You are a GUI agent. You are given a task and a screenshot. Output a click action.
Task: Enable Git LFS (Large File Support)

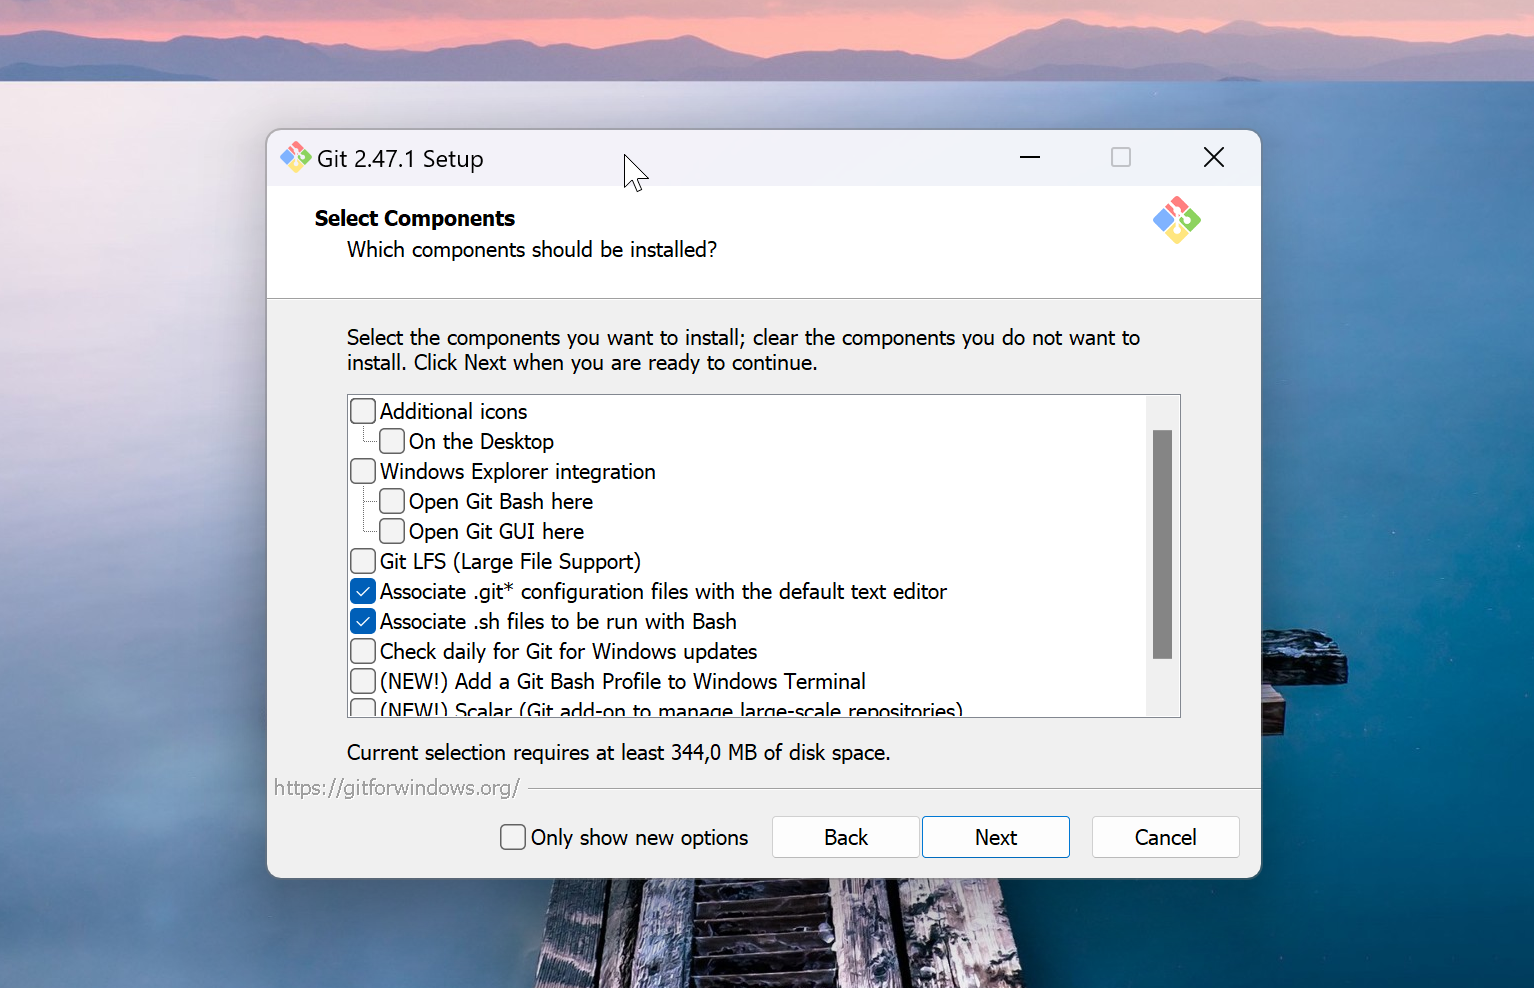pyautogui.click(x=363, y=561)
